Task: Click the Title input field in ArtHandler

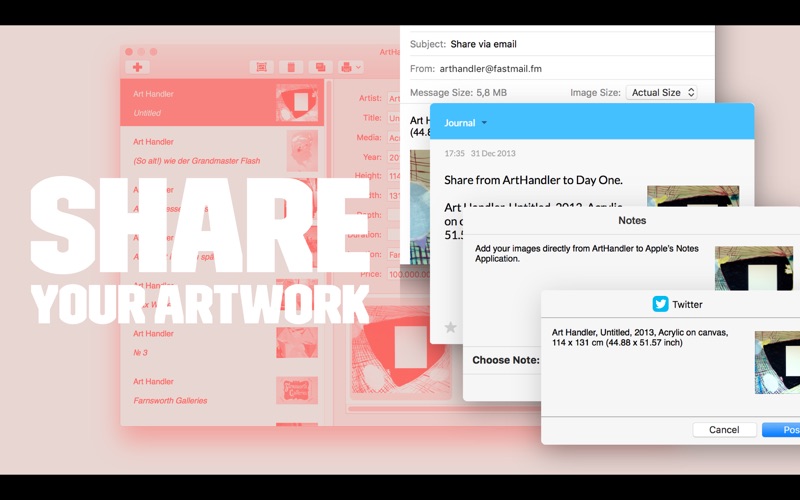Action: coord(393,118)
